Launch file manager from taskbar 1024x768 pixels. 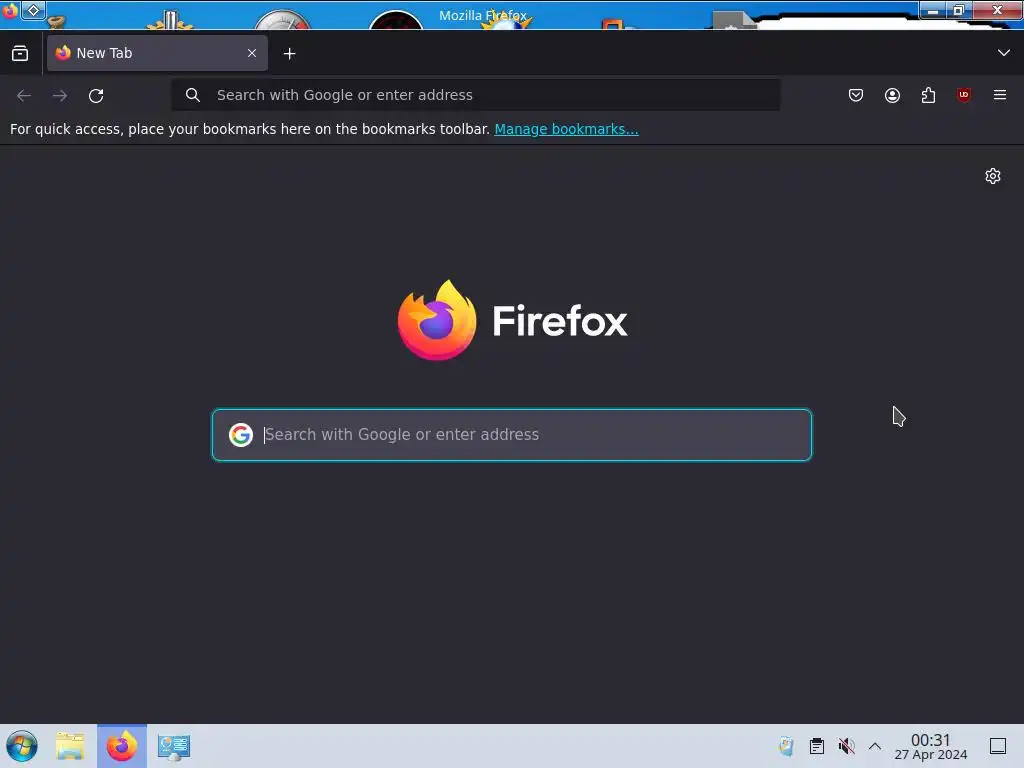70,746
